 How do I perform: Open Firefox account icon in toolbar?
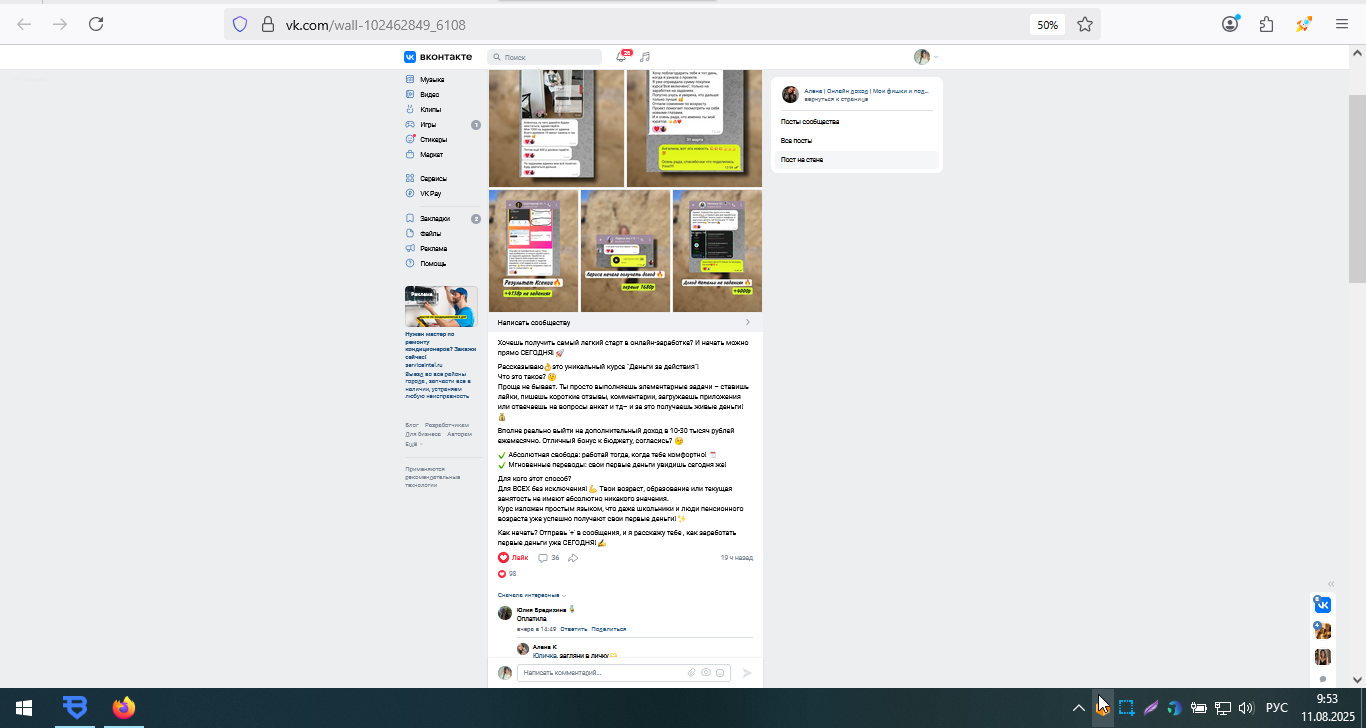pos(1230,24)
